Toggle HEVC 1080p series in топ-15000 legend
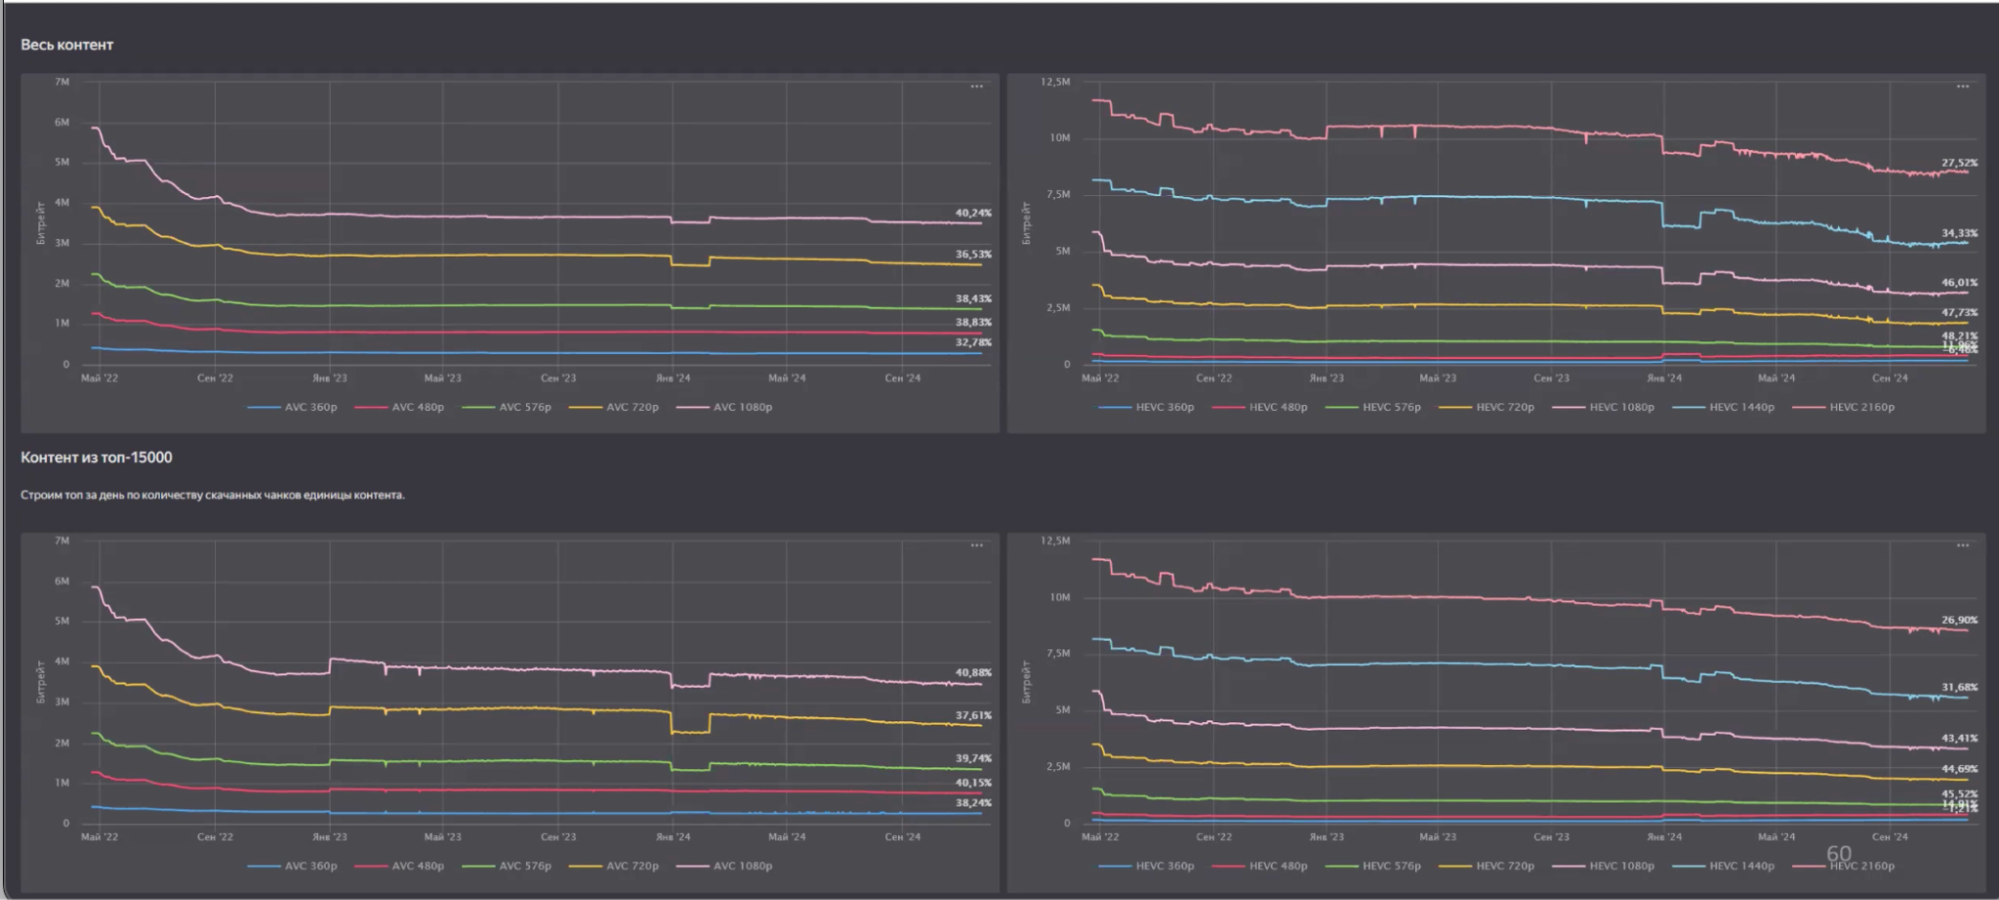1999x900 pixels. click(x=1603, y=866)
